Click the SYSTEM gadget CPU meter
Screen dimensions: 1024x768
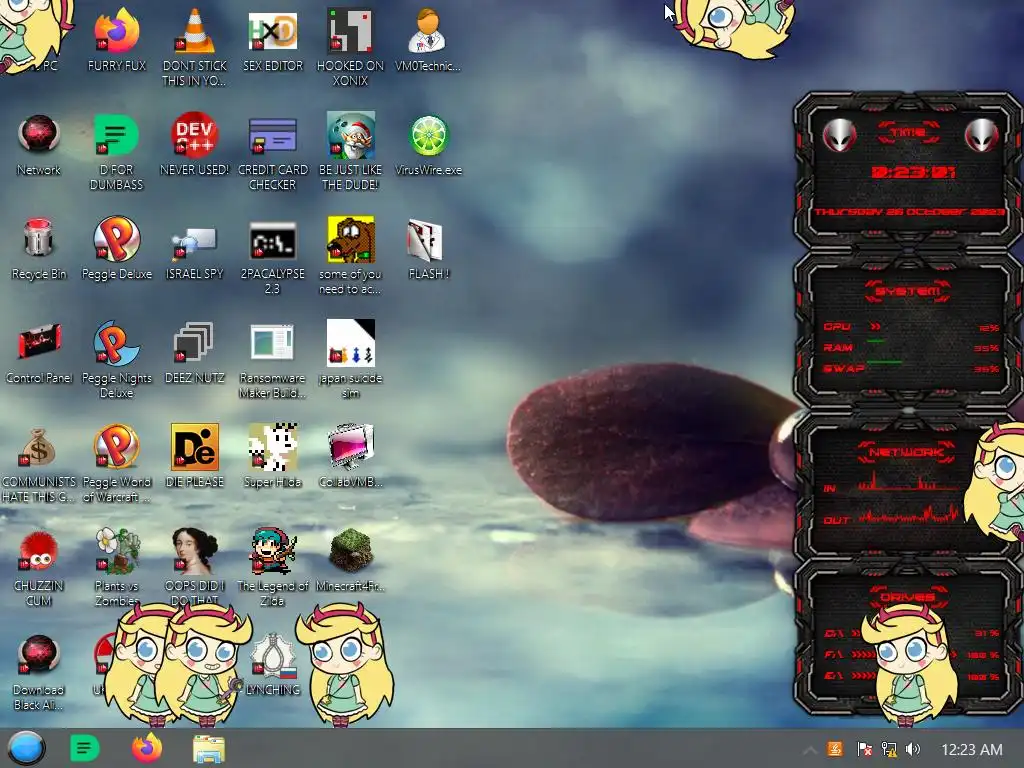click(x=910, y=327)
